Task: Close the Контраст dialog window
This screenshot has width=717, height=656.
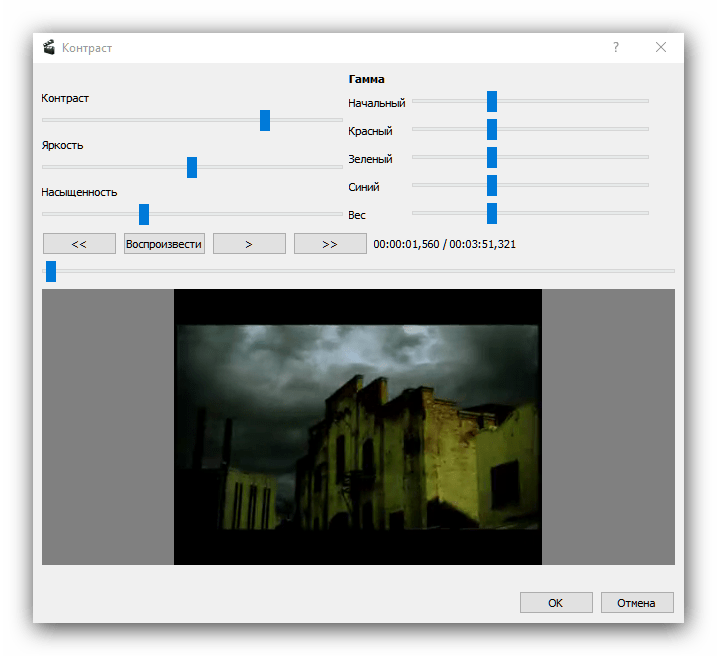Action: tap(661, 47)
